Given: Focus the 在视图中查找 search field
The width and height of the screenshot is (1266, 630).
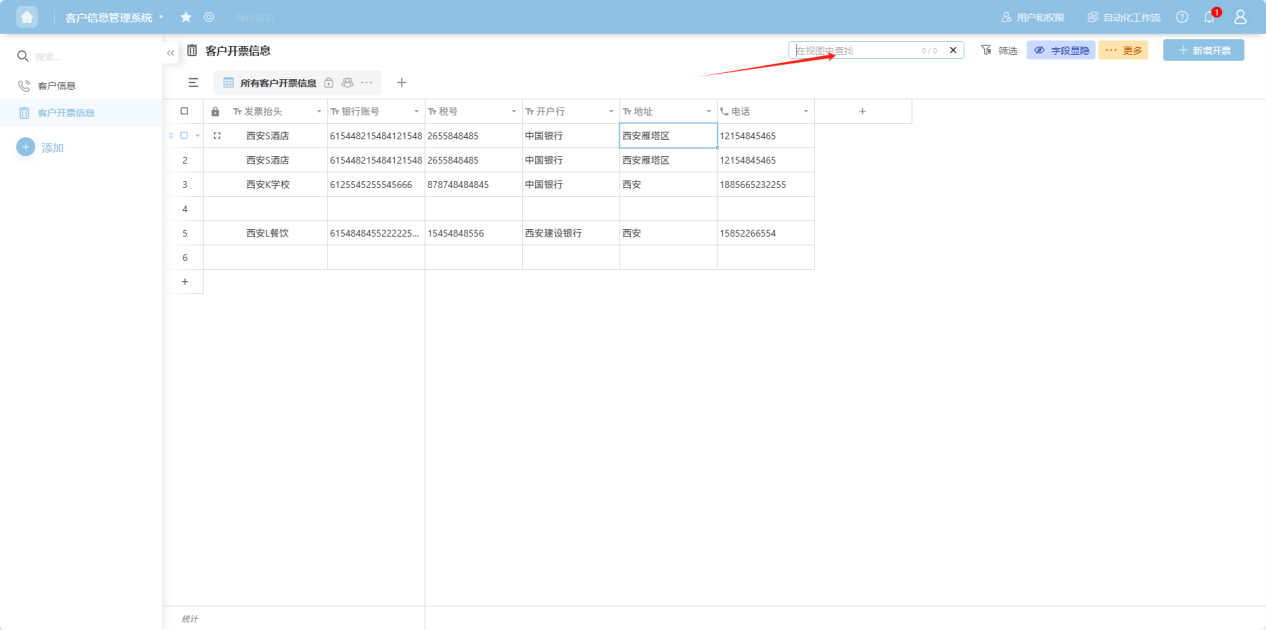Looking at the screenshot, I should click(855, 50).
